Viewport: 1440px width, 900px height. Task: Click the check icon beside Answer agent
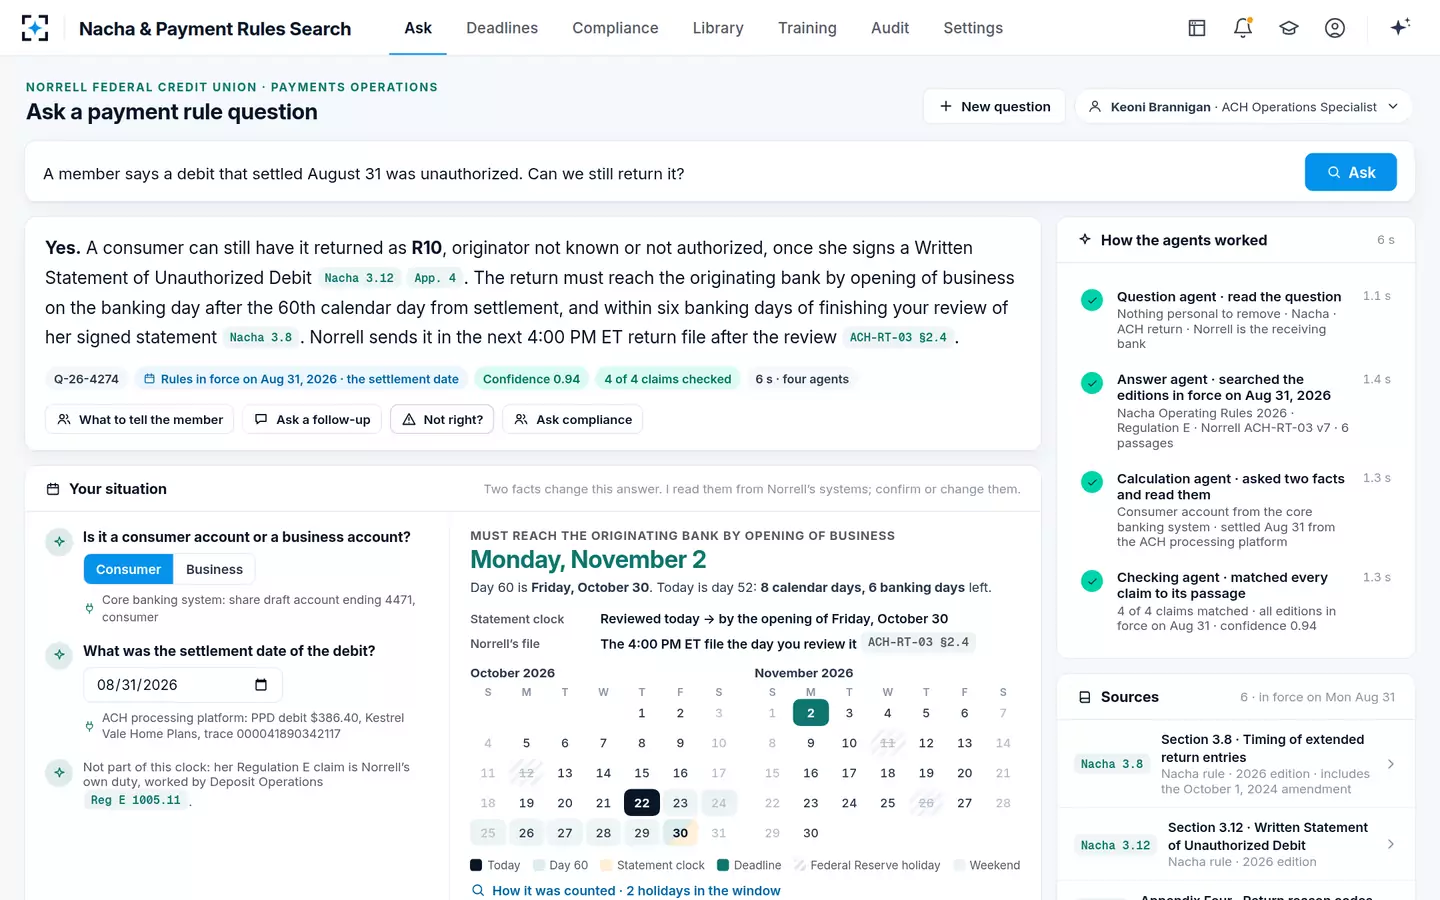[x=1092, y=382]
